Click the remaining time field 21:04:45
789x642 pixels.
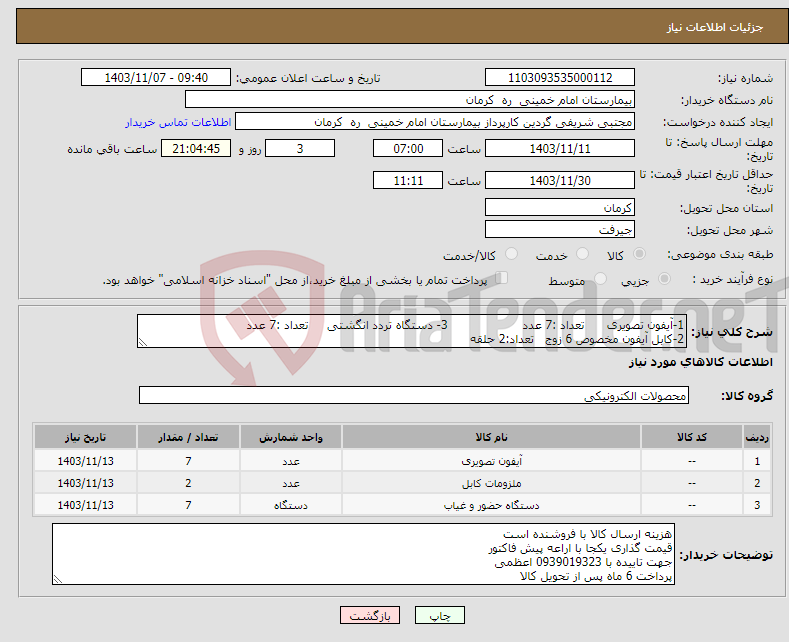[196, 148]
